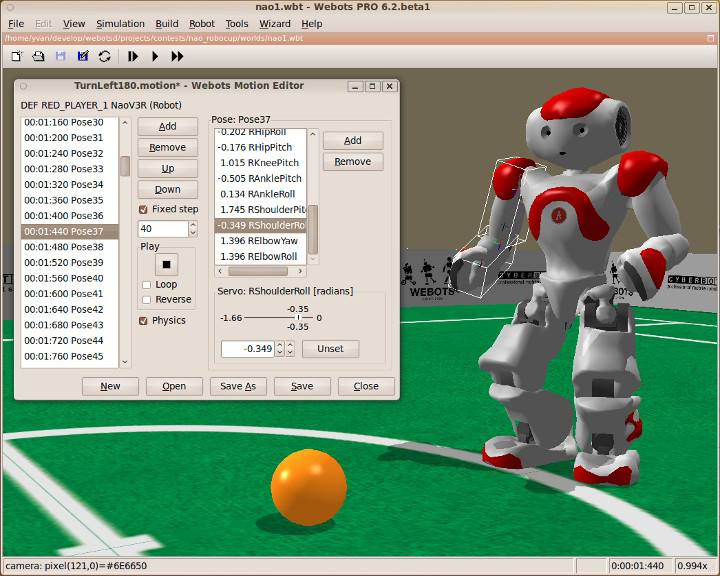Screen dimensions: 720x576
Task: Click pose list scroll-down arrow
Action: pyautogui.click(x=125, y=362)
